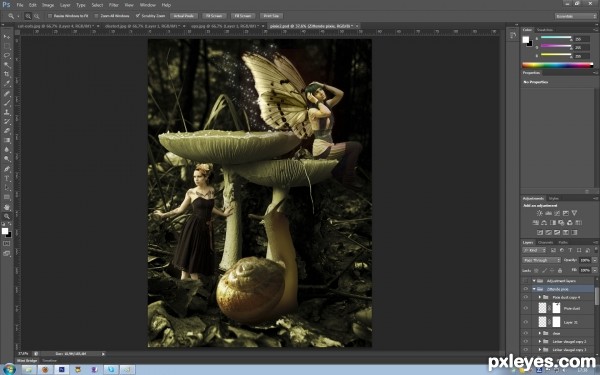
Task: Open the File menu
Action: click(20, 5)
